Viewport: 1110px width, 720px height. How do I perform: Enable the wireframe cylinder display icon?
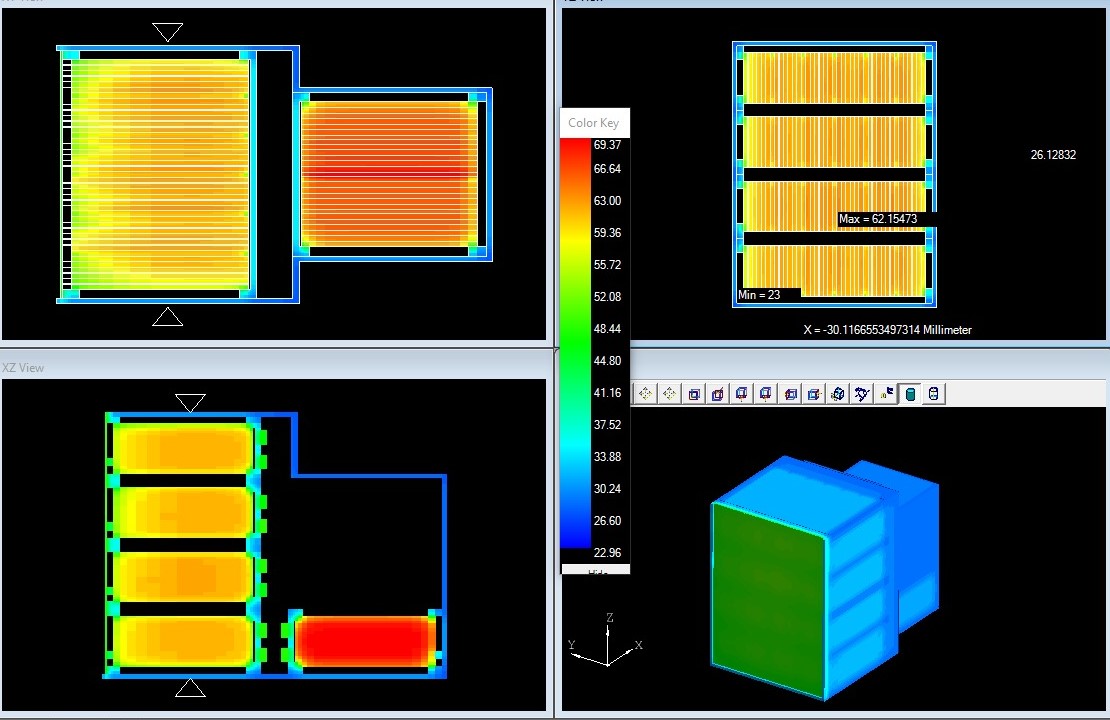coord(934,394)
